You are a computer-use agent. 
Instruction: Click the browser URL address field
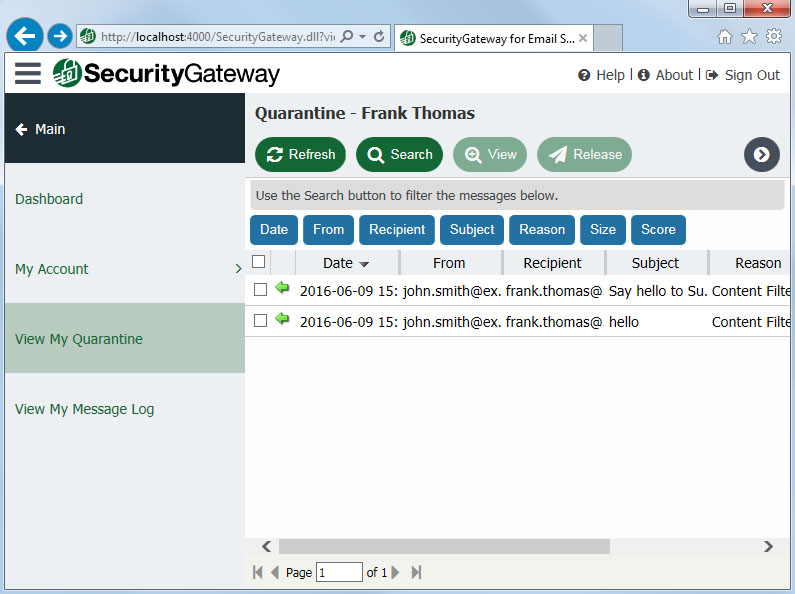coord(218,36)
